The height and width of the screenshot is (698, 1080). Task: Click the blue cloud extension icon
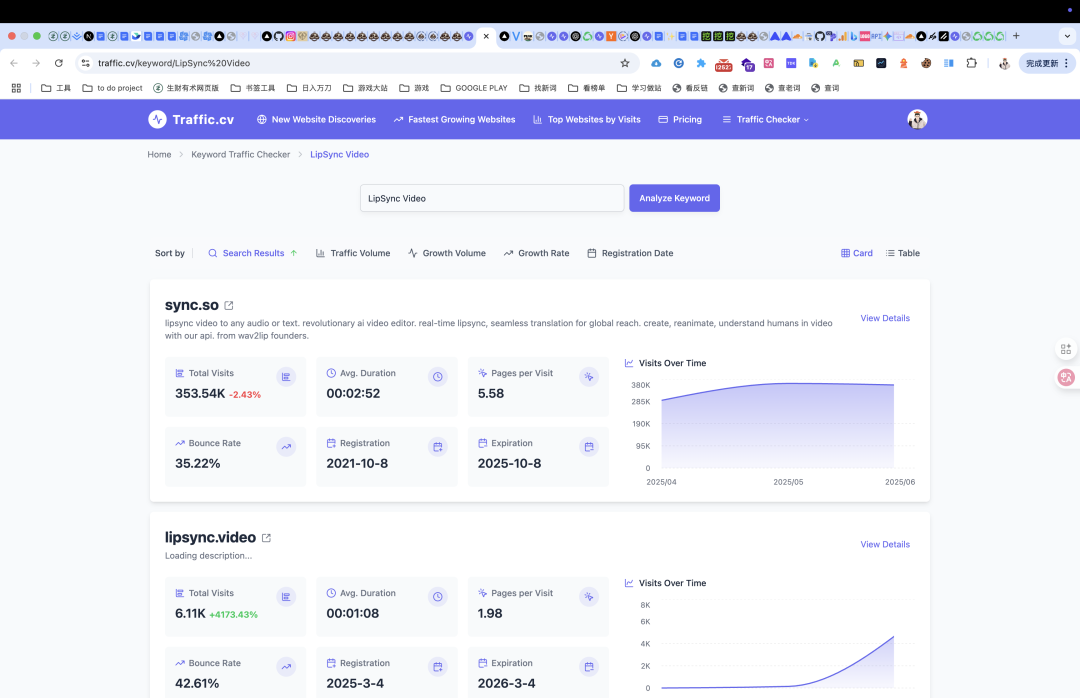coord(656,63)
